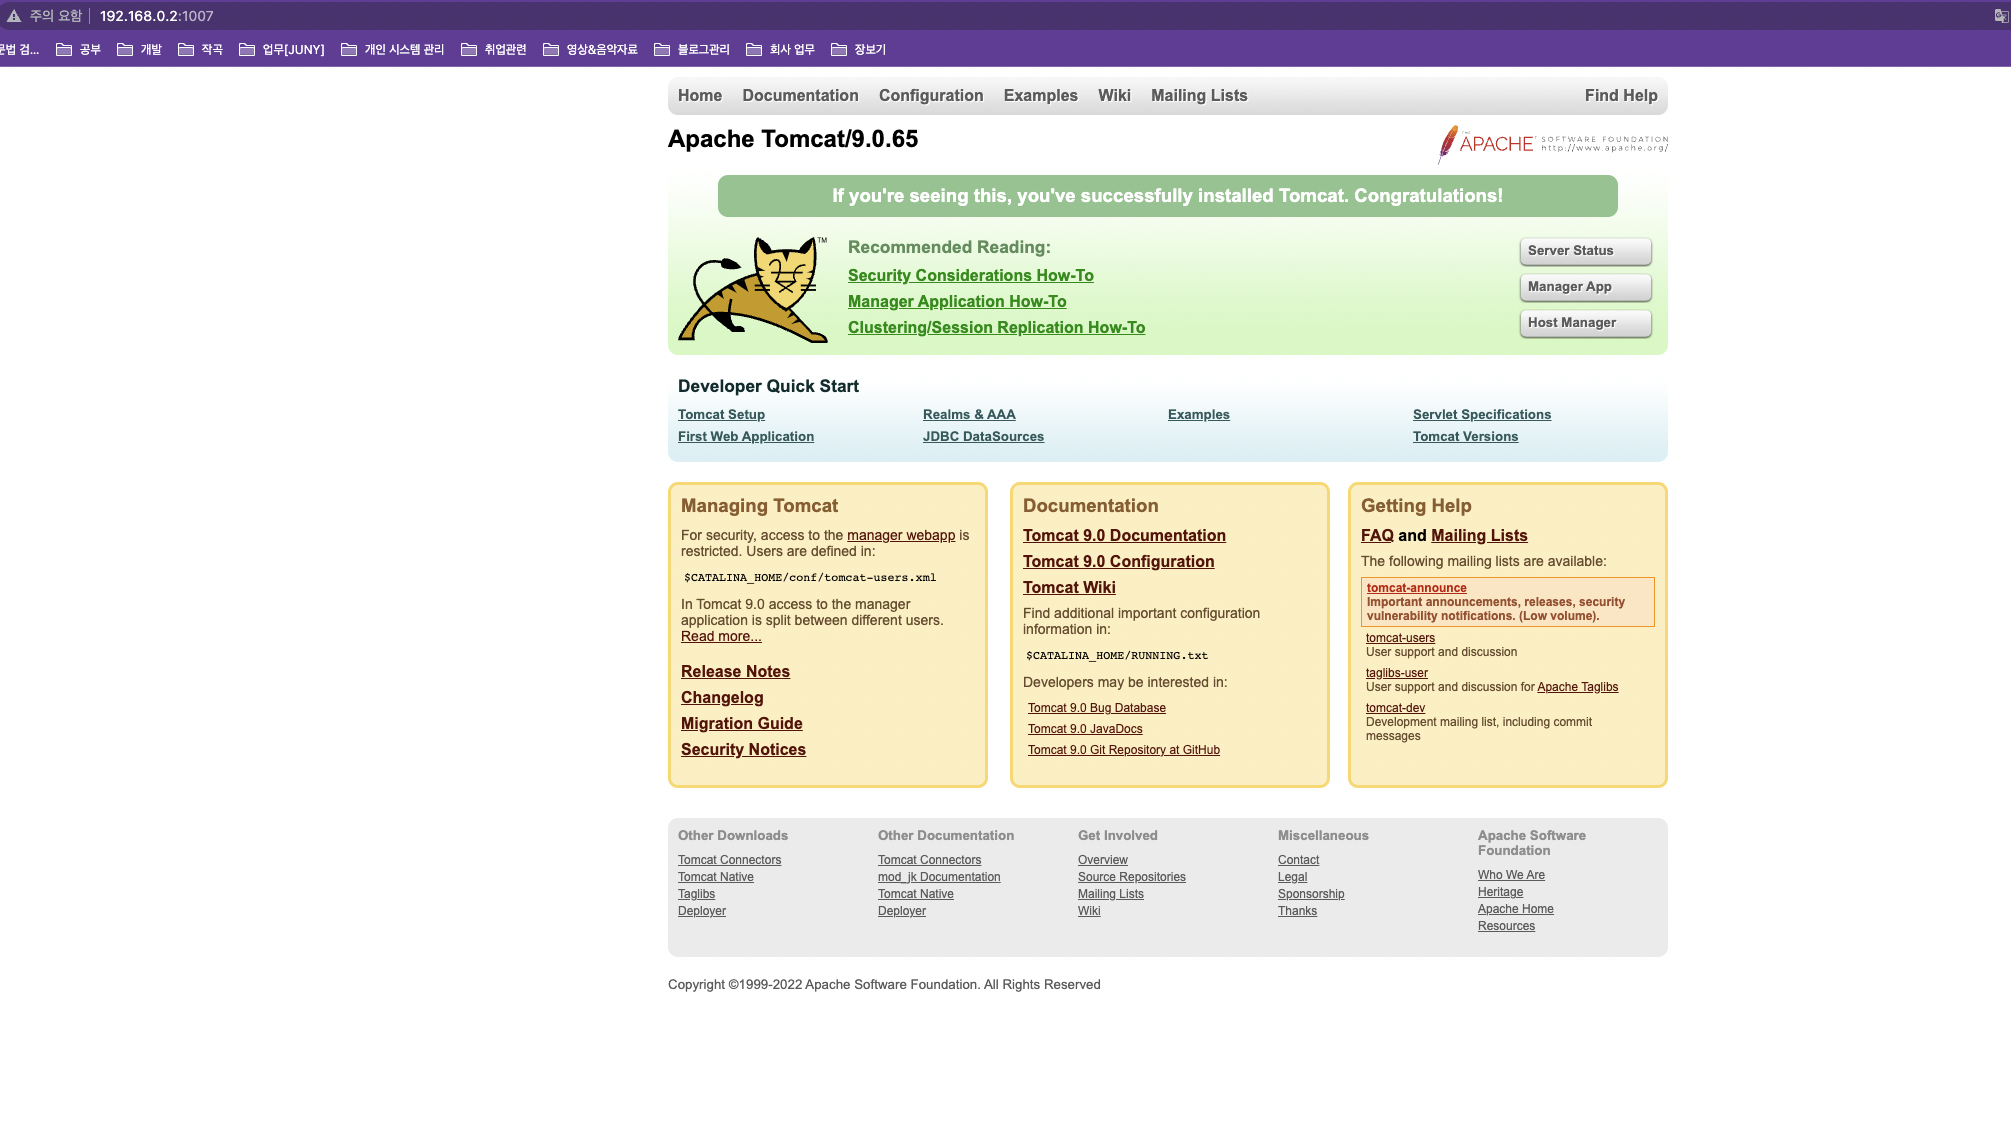Open the 공부 bookmark folder

click(x=79, y=49)
